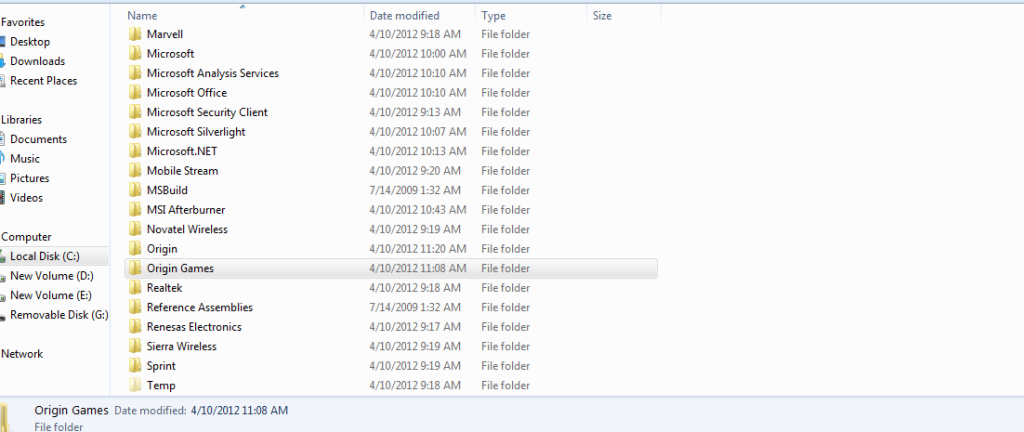
Task: Click the 4/10/2012 10:00 AM date cell
Action: [418, 54]
